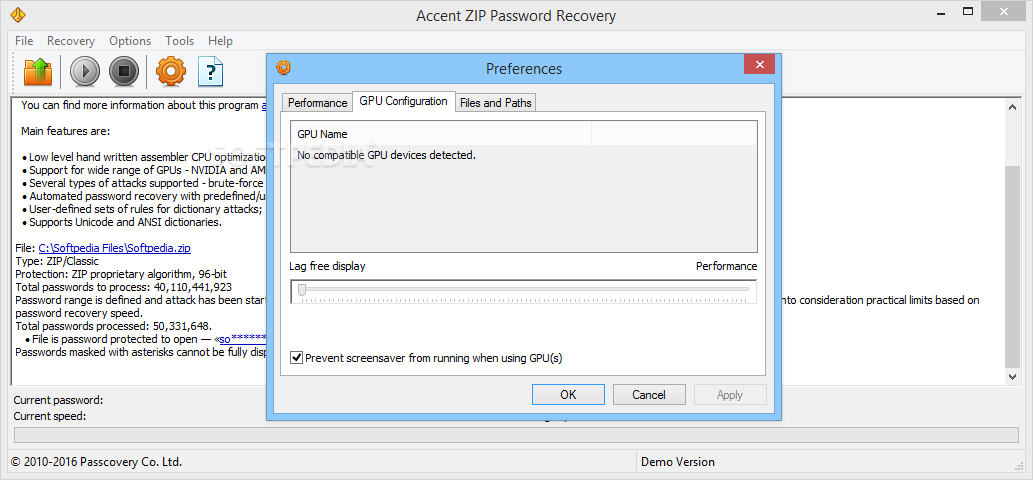Image resolution: width=1033 pixels, height=480 pixels.
Task: Switch to the Performance tab
Action: 318,103
